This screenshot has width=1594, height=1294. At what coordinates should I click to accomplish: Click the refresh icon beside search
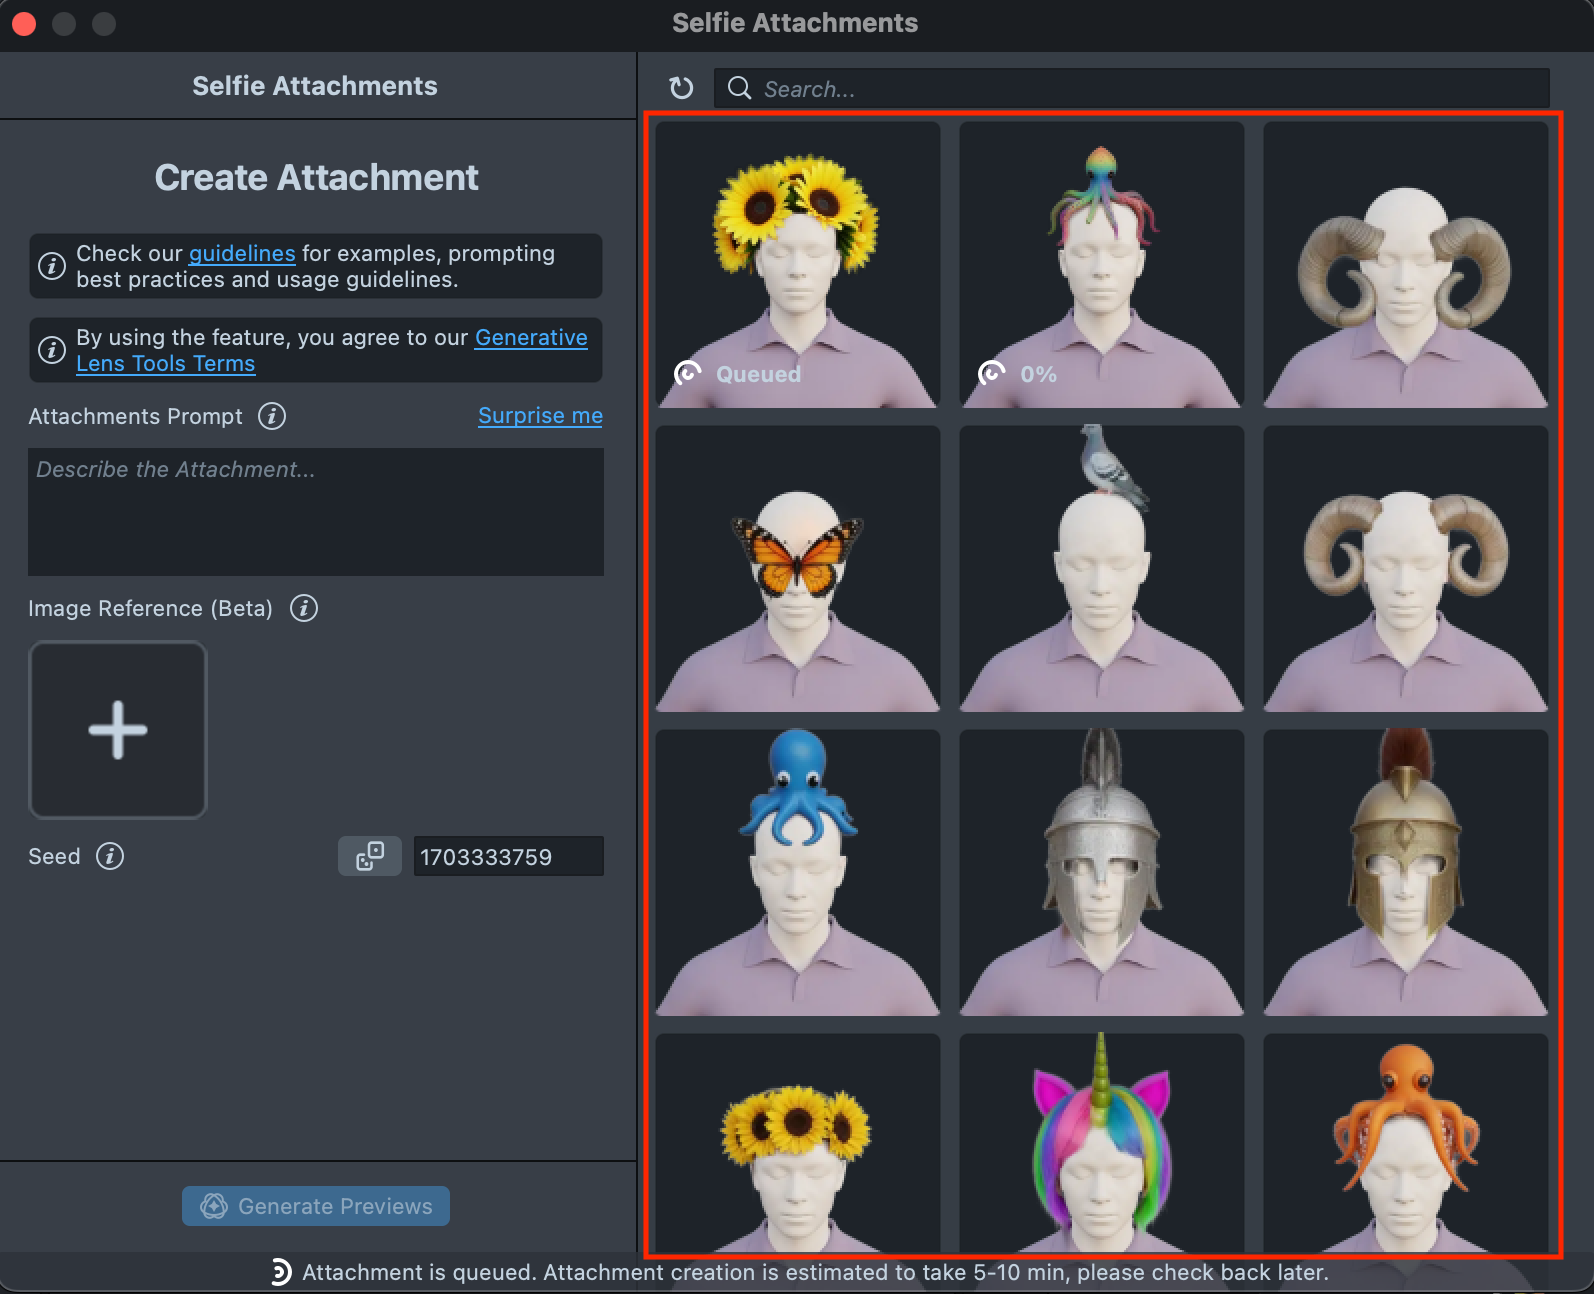click(x=681, y=88)
